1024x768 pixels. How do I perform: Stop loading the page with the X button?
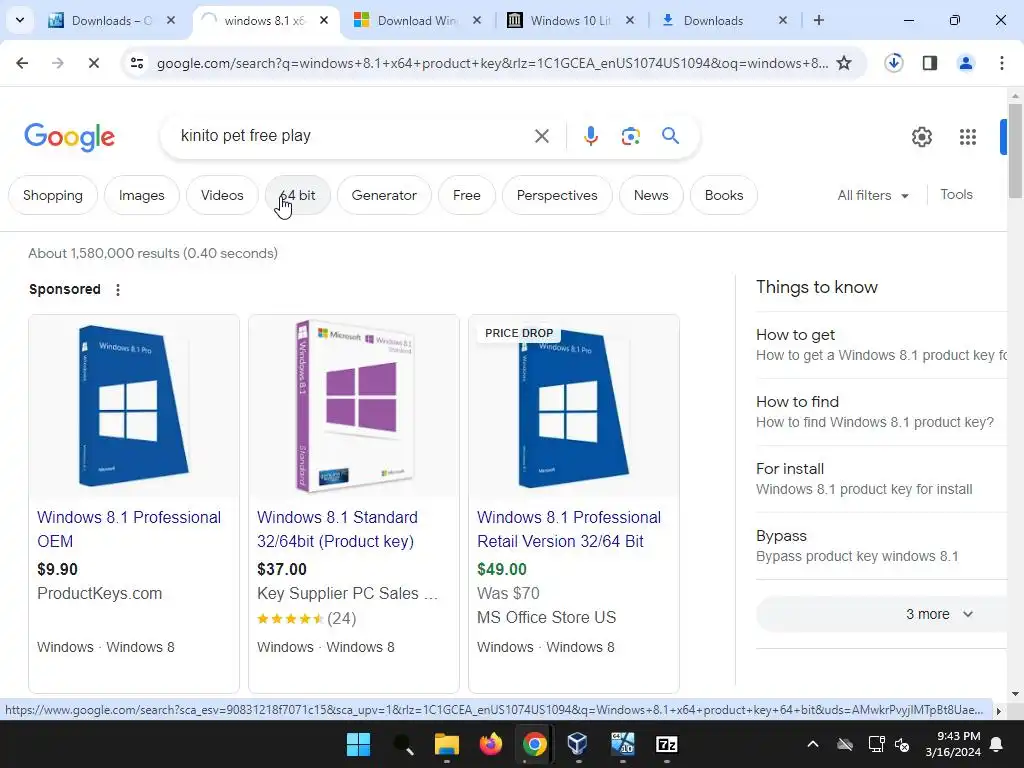(x=93, y=63)
